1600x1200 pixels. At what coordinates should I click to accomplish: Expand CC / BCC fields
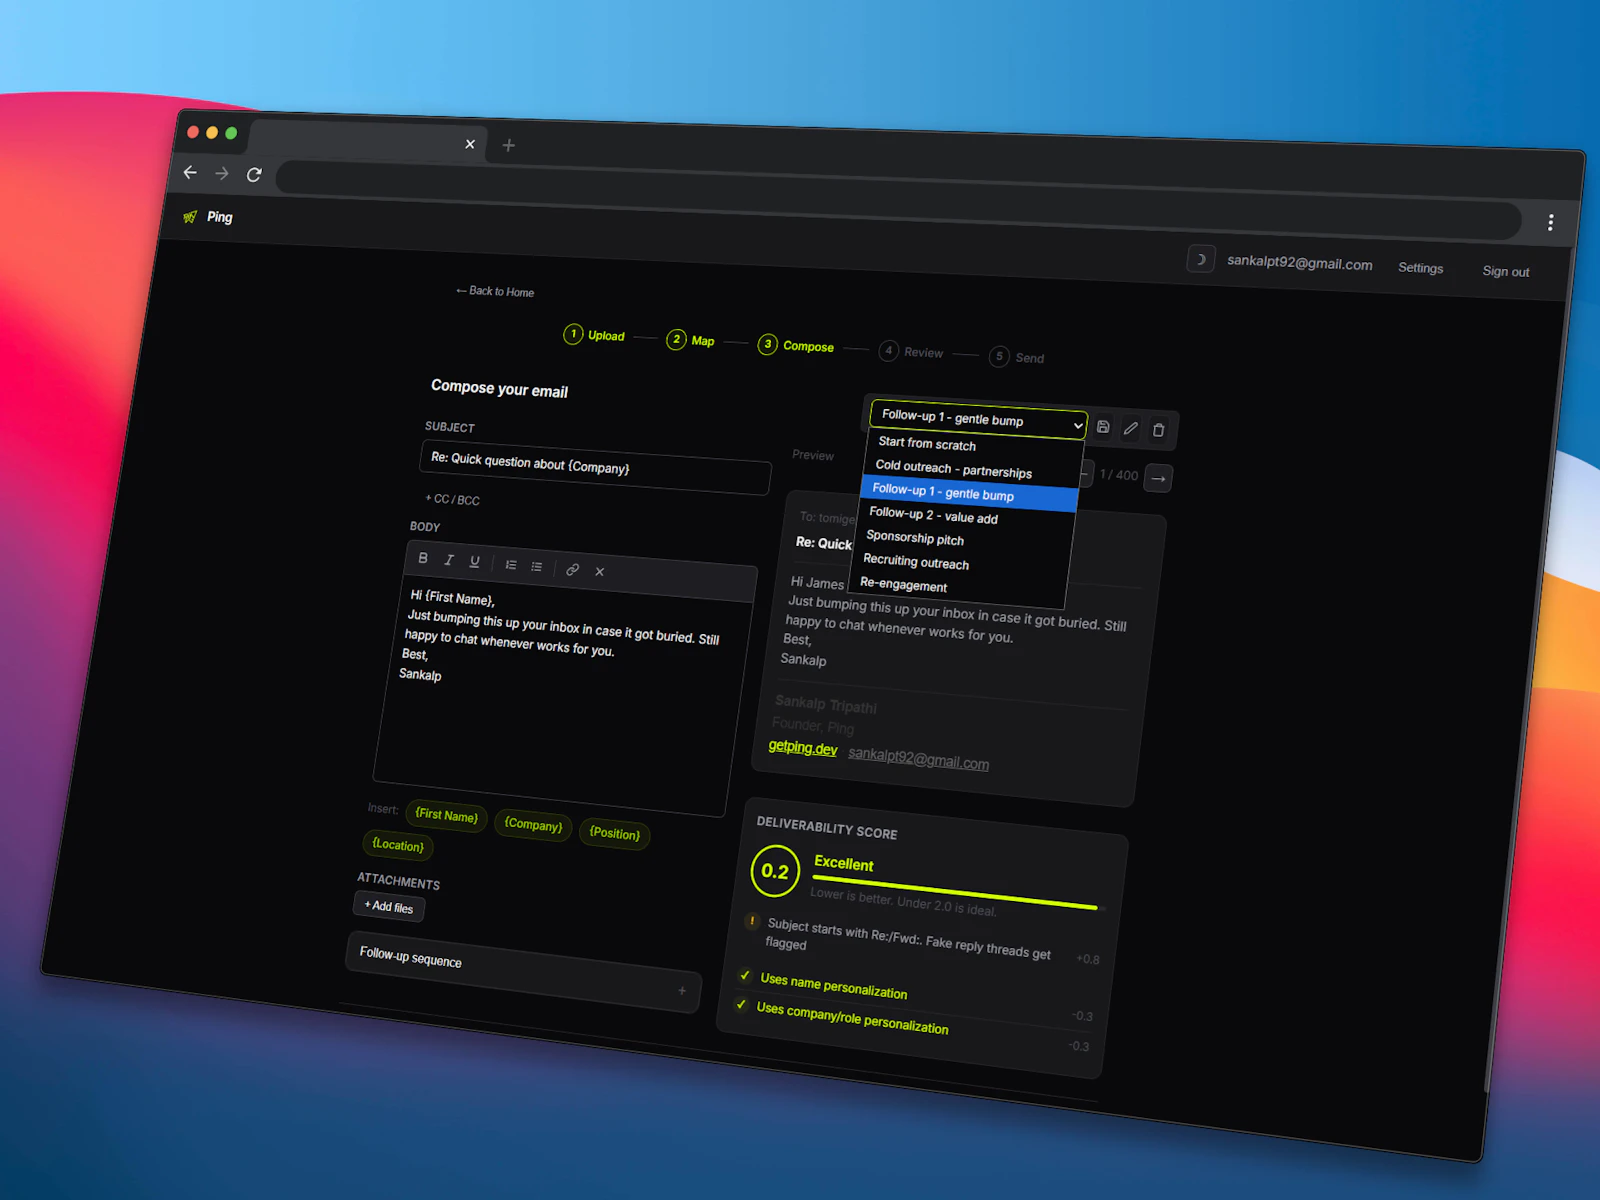pyautogui.click(x=452, y=499)
